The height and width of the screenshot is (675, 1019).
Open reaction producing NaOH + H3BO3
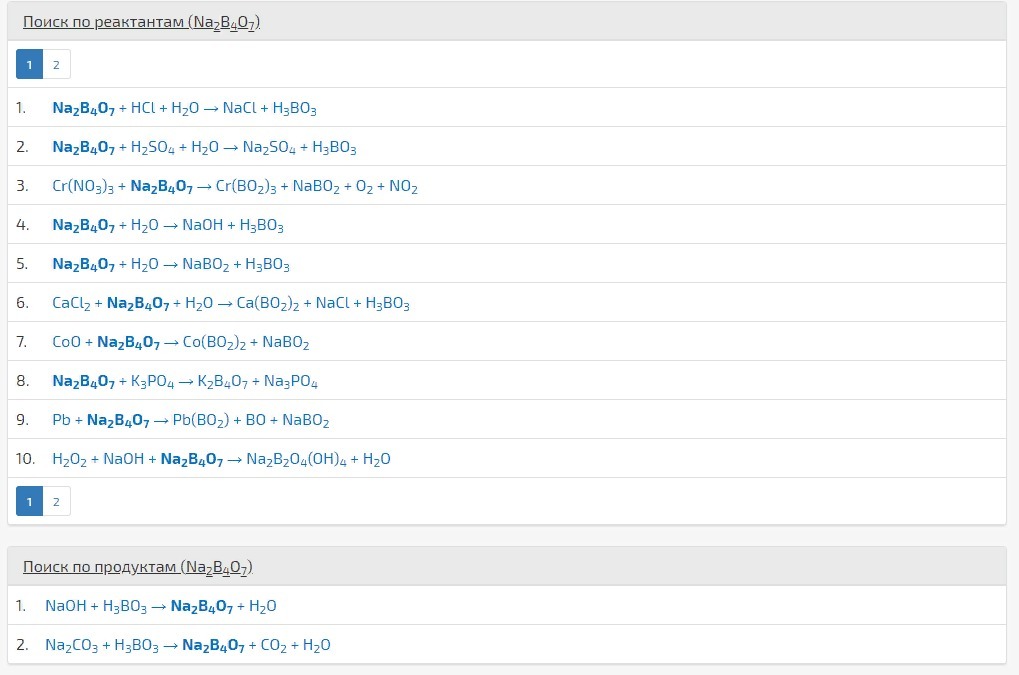(x=168, y=225)
